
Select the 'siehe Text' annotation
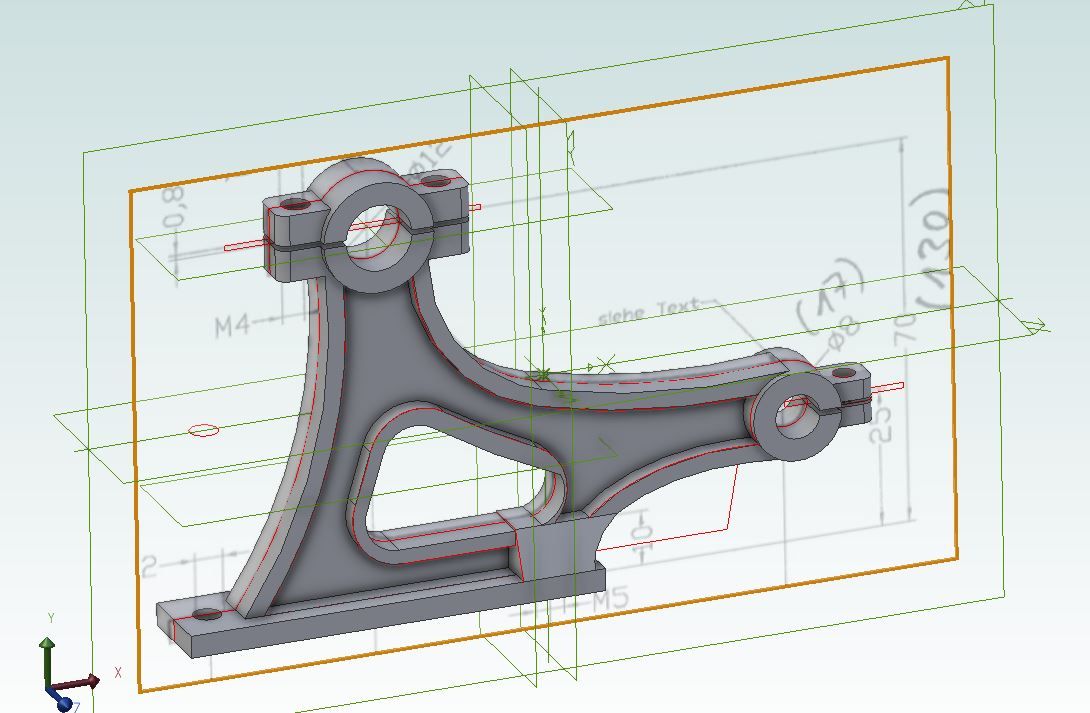click(649, 312)
